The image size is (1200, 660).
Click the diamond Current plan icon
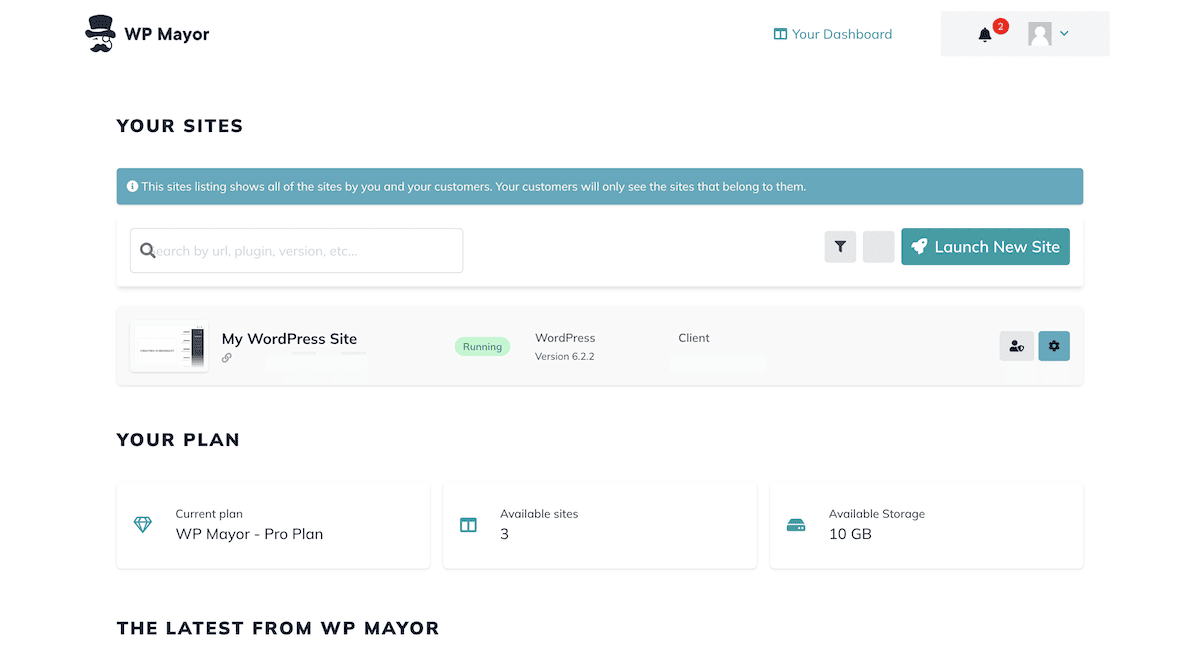tap(143, 525)
